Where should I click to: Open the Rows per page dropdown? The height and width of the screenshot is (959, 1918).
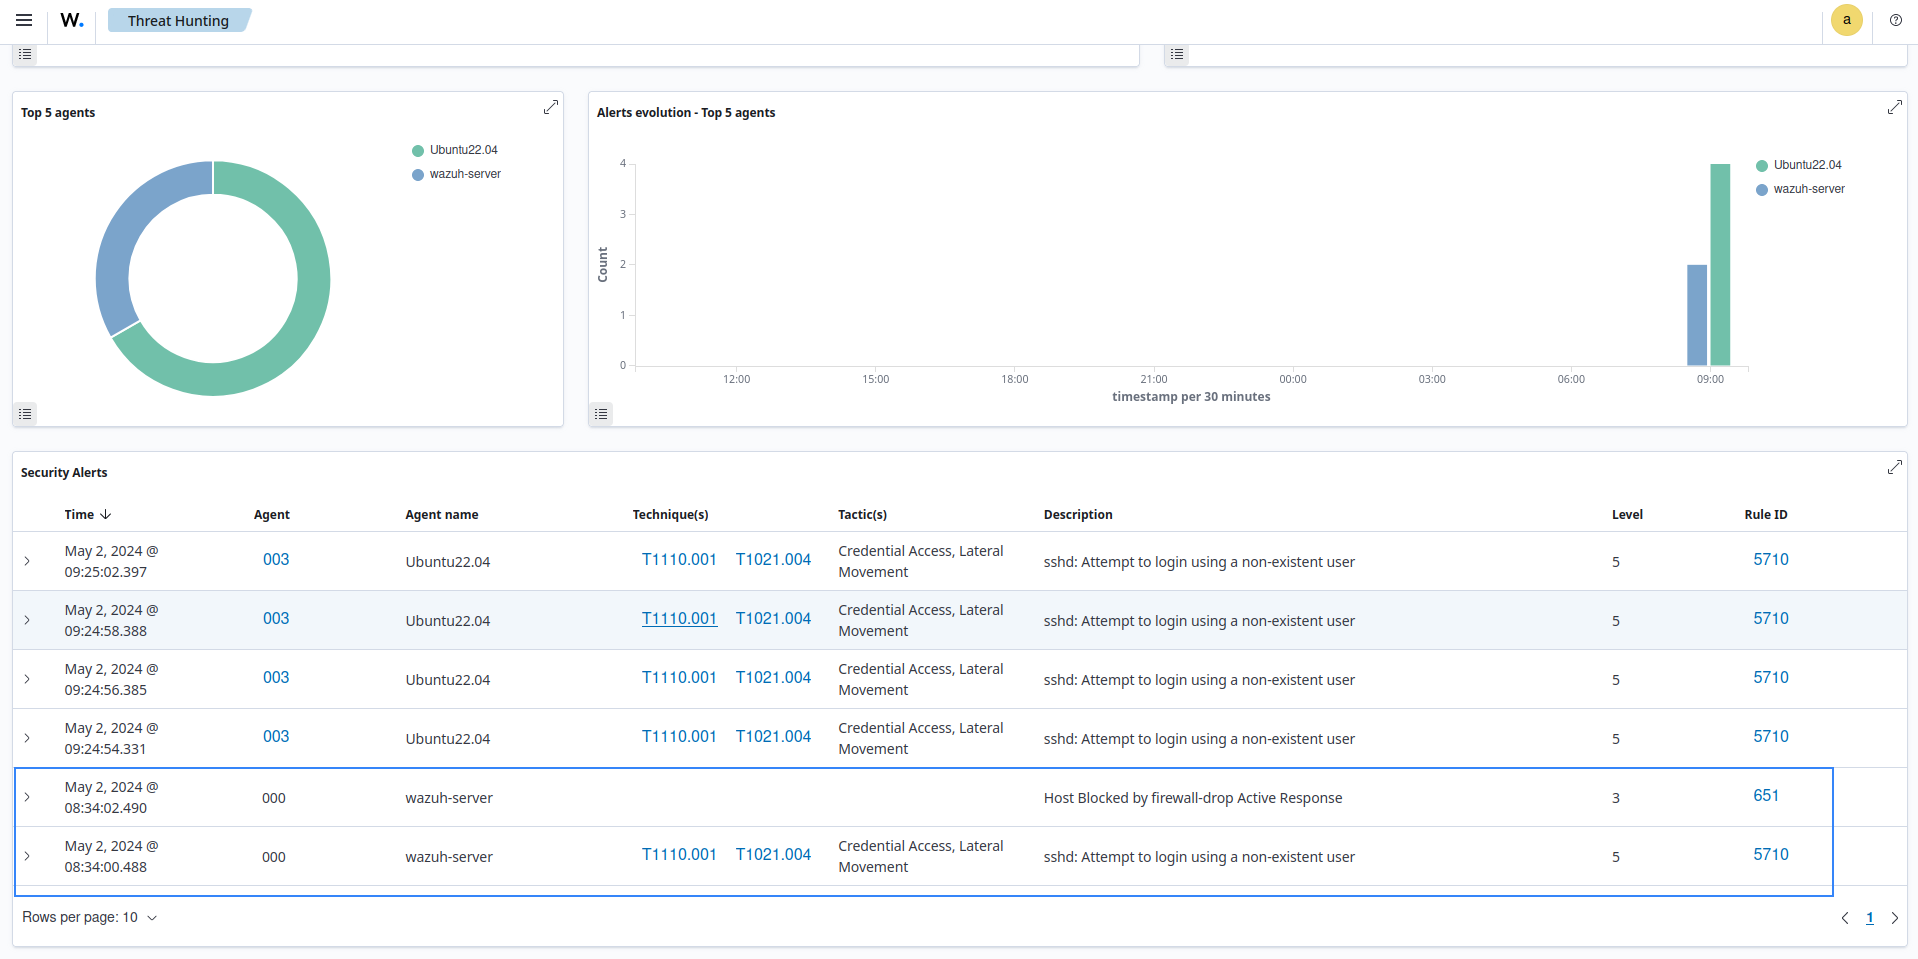(90, 917)
